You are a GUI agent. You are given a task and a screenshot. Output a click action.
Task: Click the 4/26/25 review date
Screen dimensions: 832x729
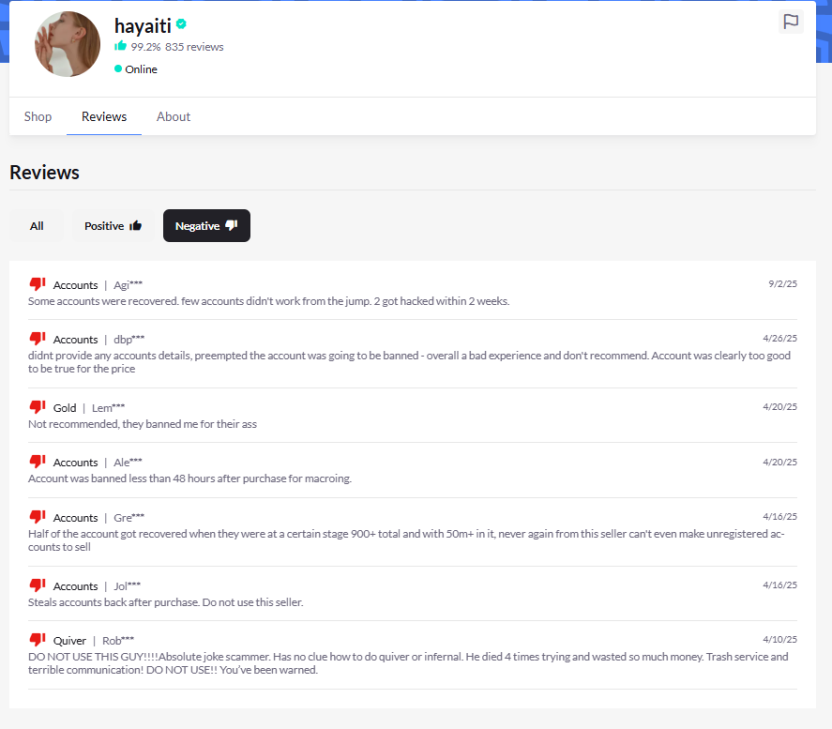click(780, 339)
